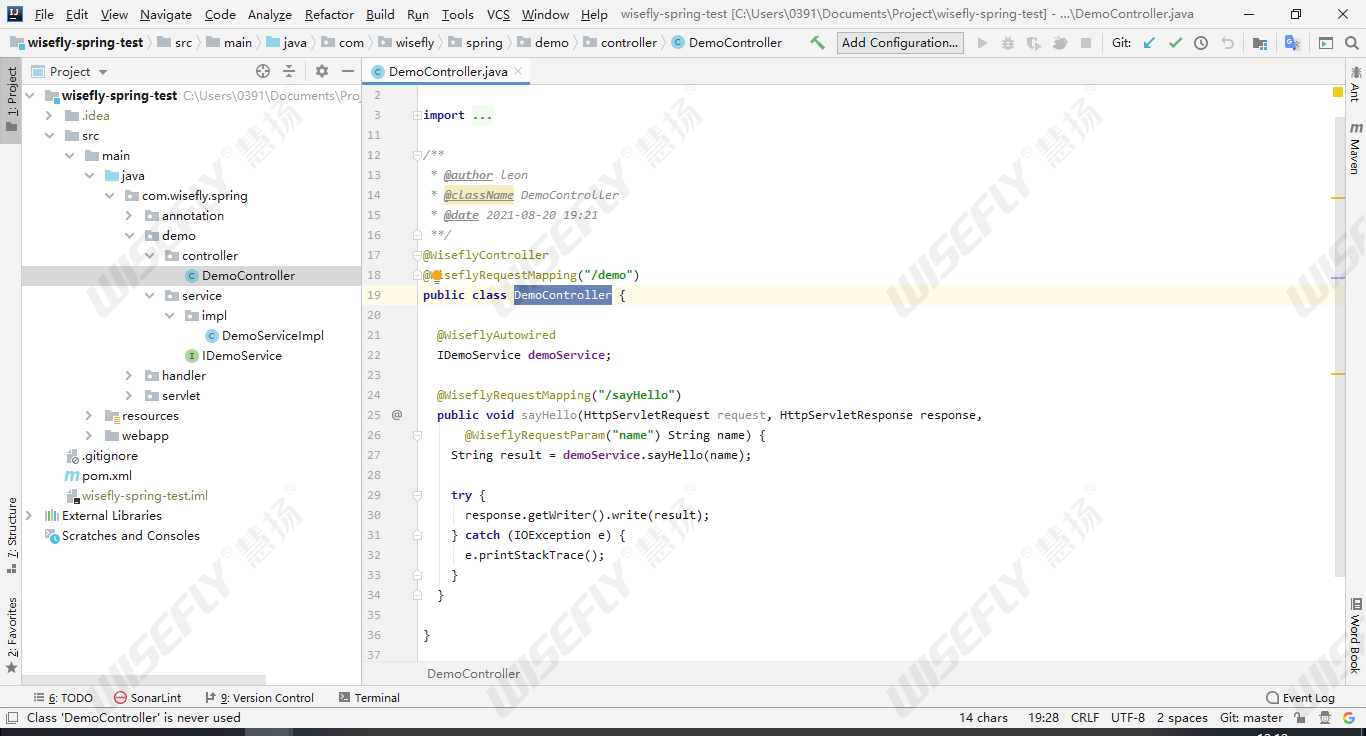Expand the servlet package arrow
This screenshot has width=1366, height=736.
(129, 395)
